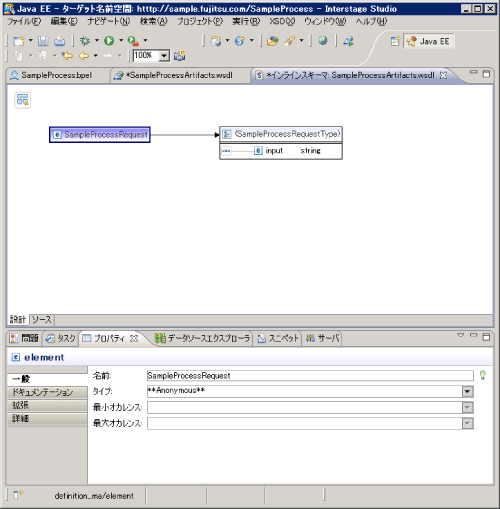Click the Open Perspective icon
Image resolution: width=500 pixels, height=509 pixels.
pos(395,41)
